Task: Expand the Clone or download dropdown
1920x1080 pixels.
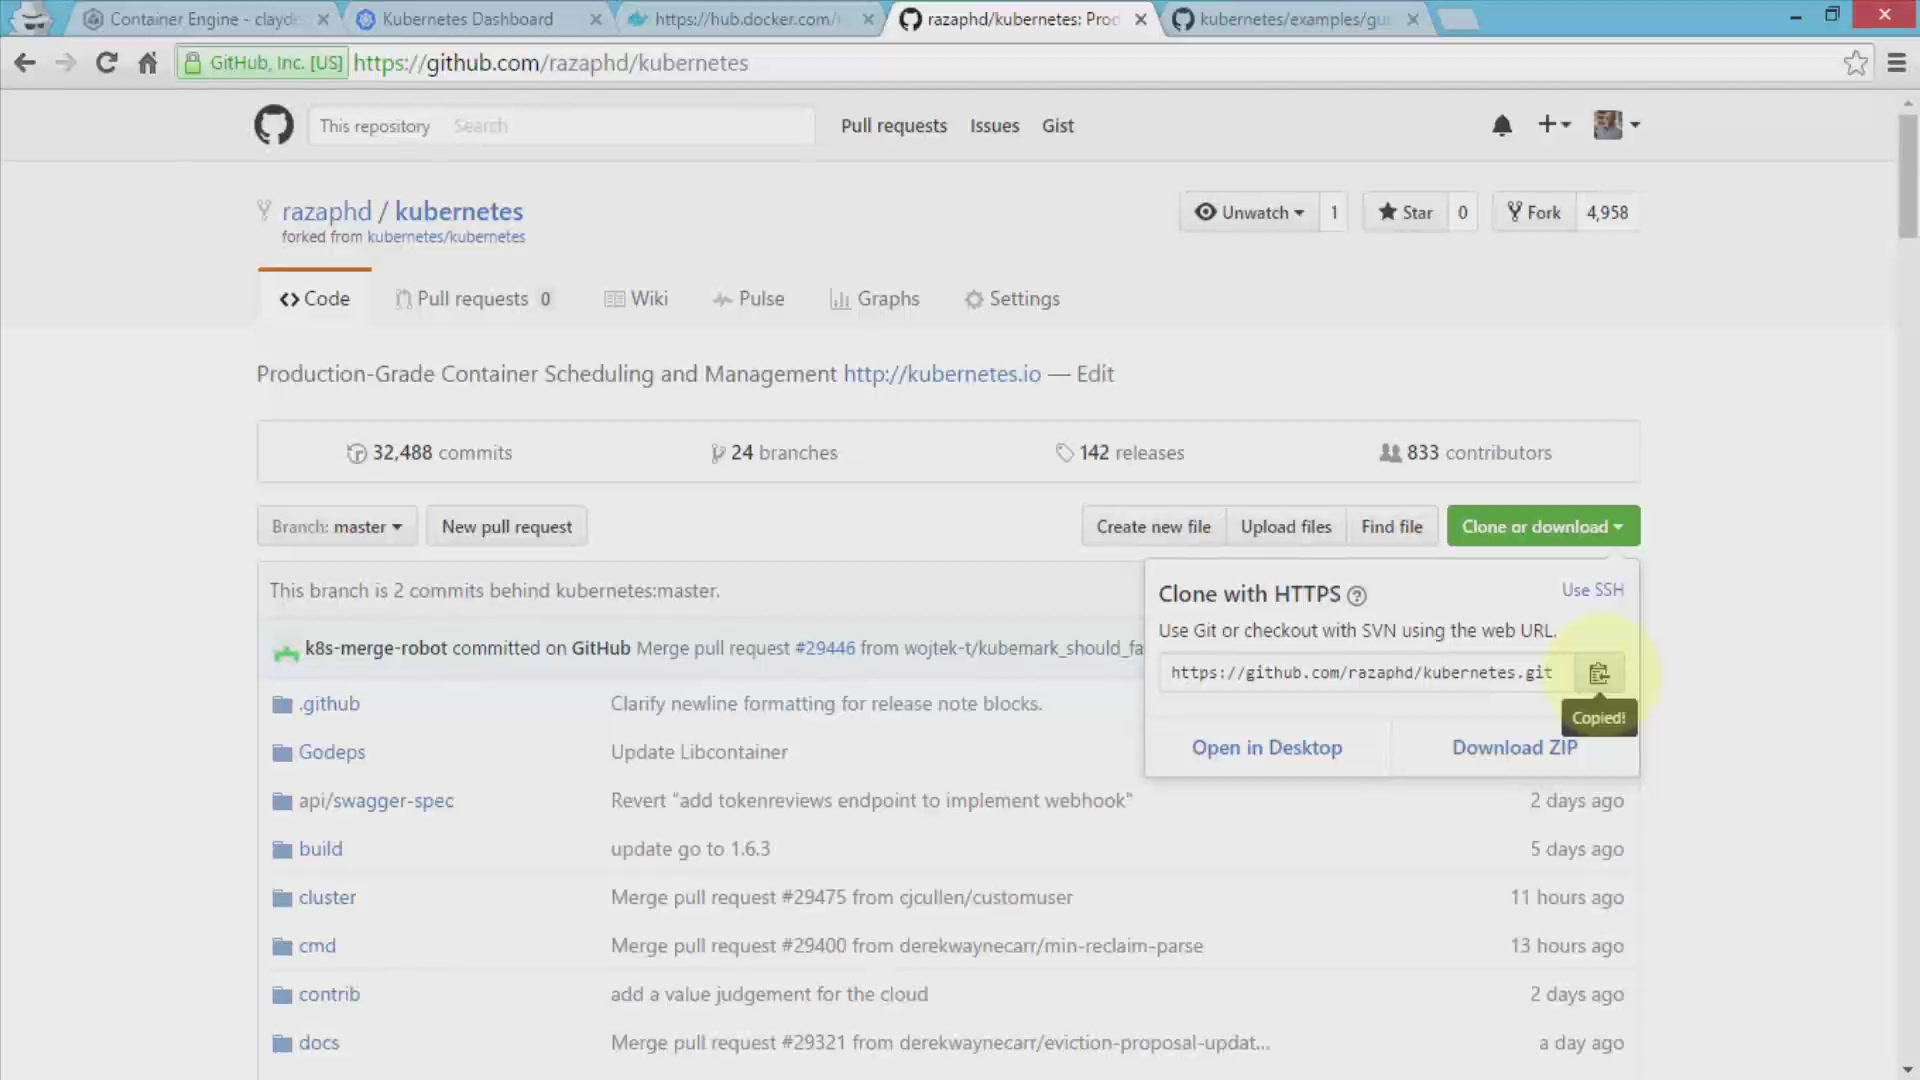Action: pos(1542,526)
